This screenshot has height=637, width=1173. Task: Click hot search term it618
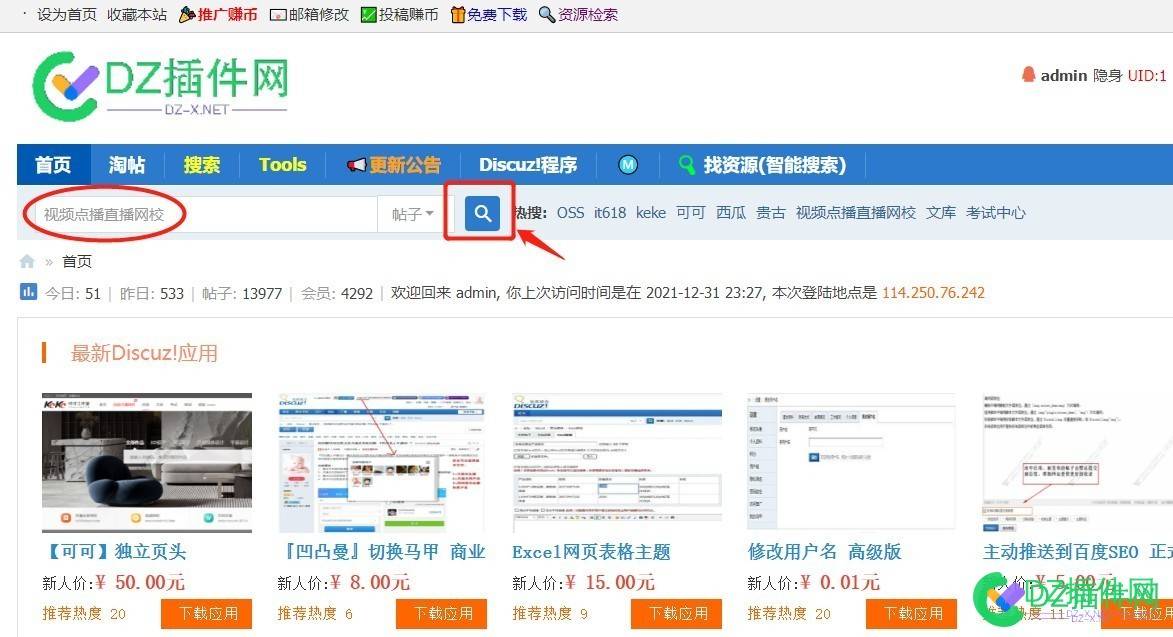(610, 213)
